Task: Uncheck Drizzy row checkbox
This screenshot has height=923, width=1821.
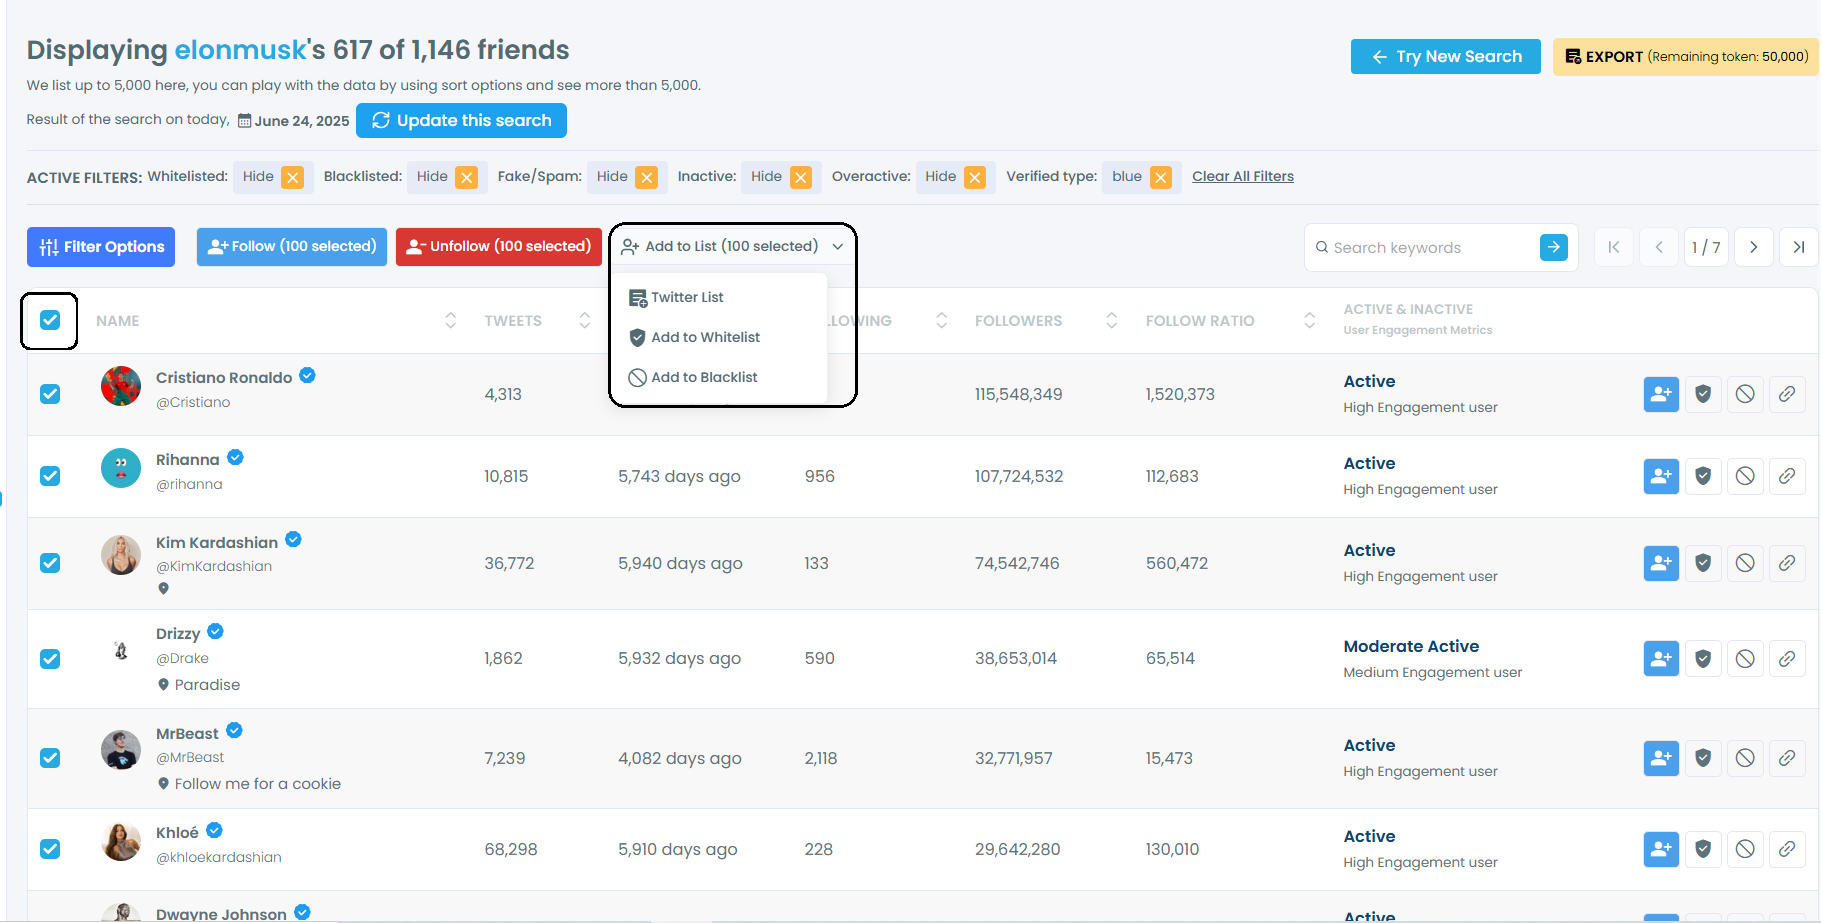Action: [50, 659]
